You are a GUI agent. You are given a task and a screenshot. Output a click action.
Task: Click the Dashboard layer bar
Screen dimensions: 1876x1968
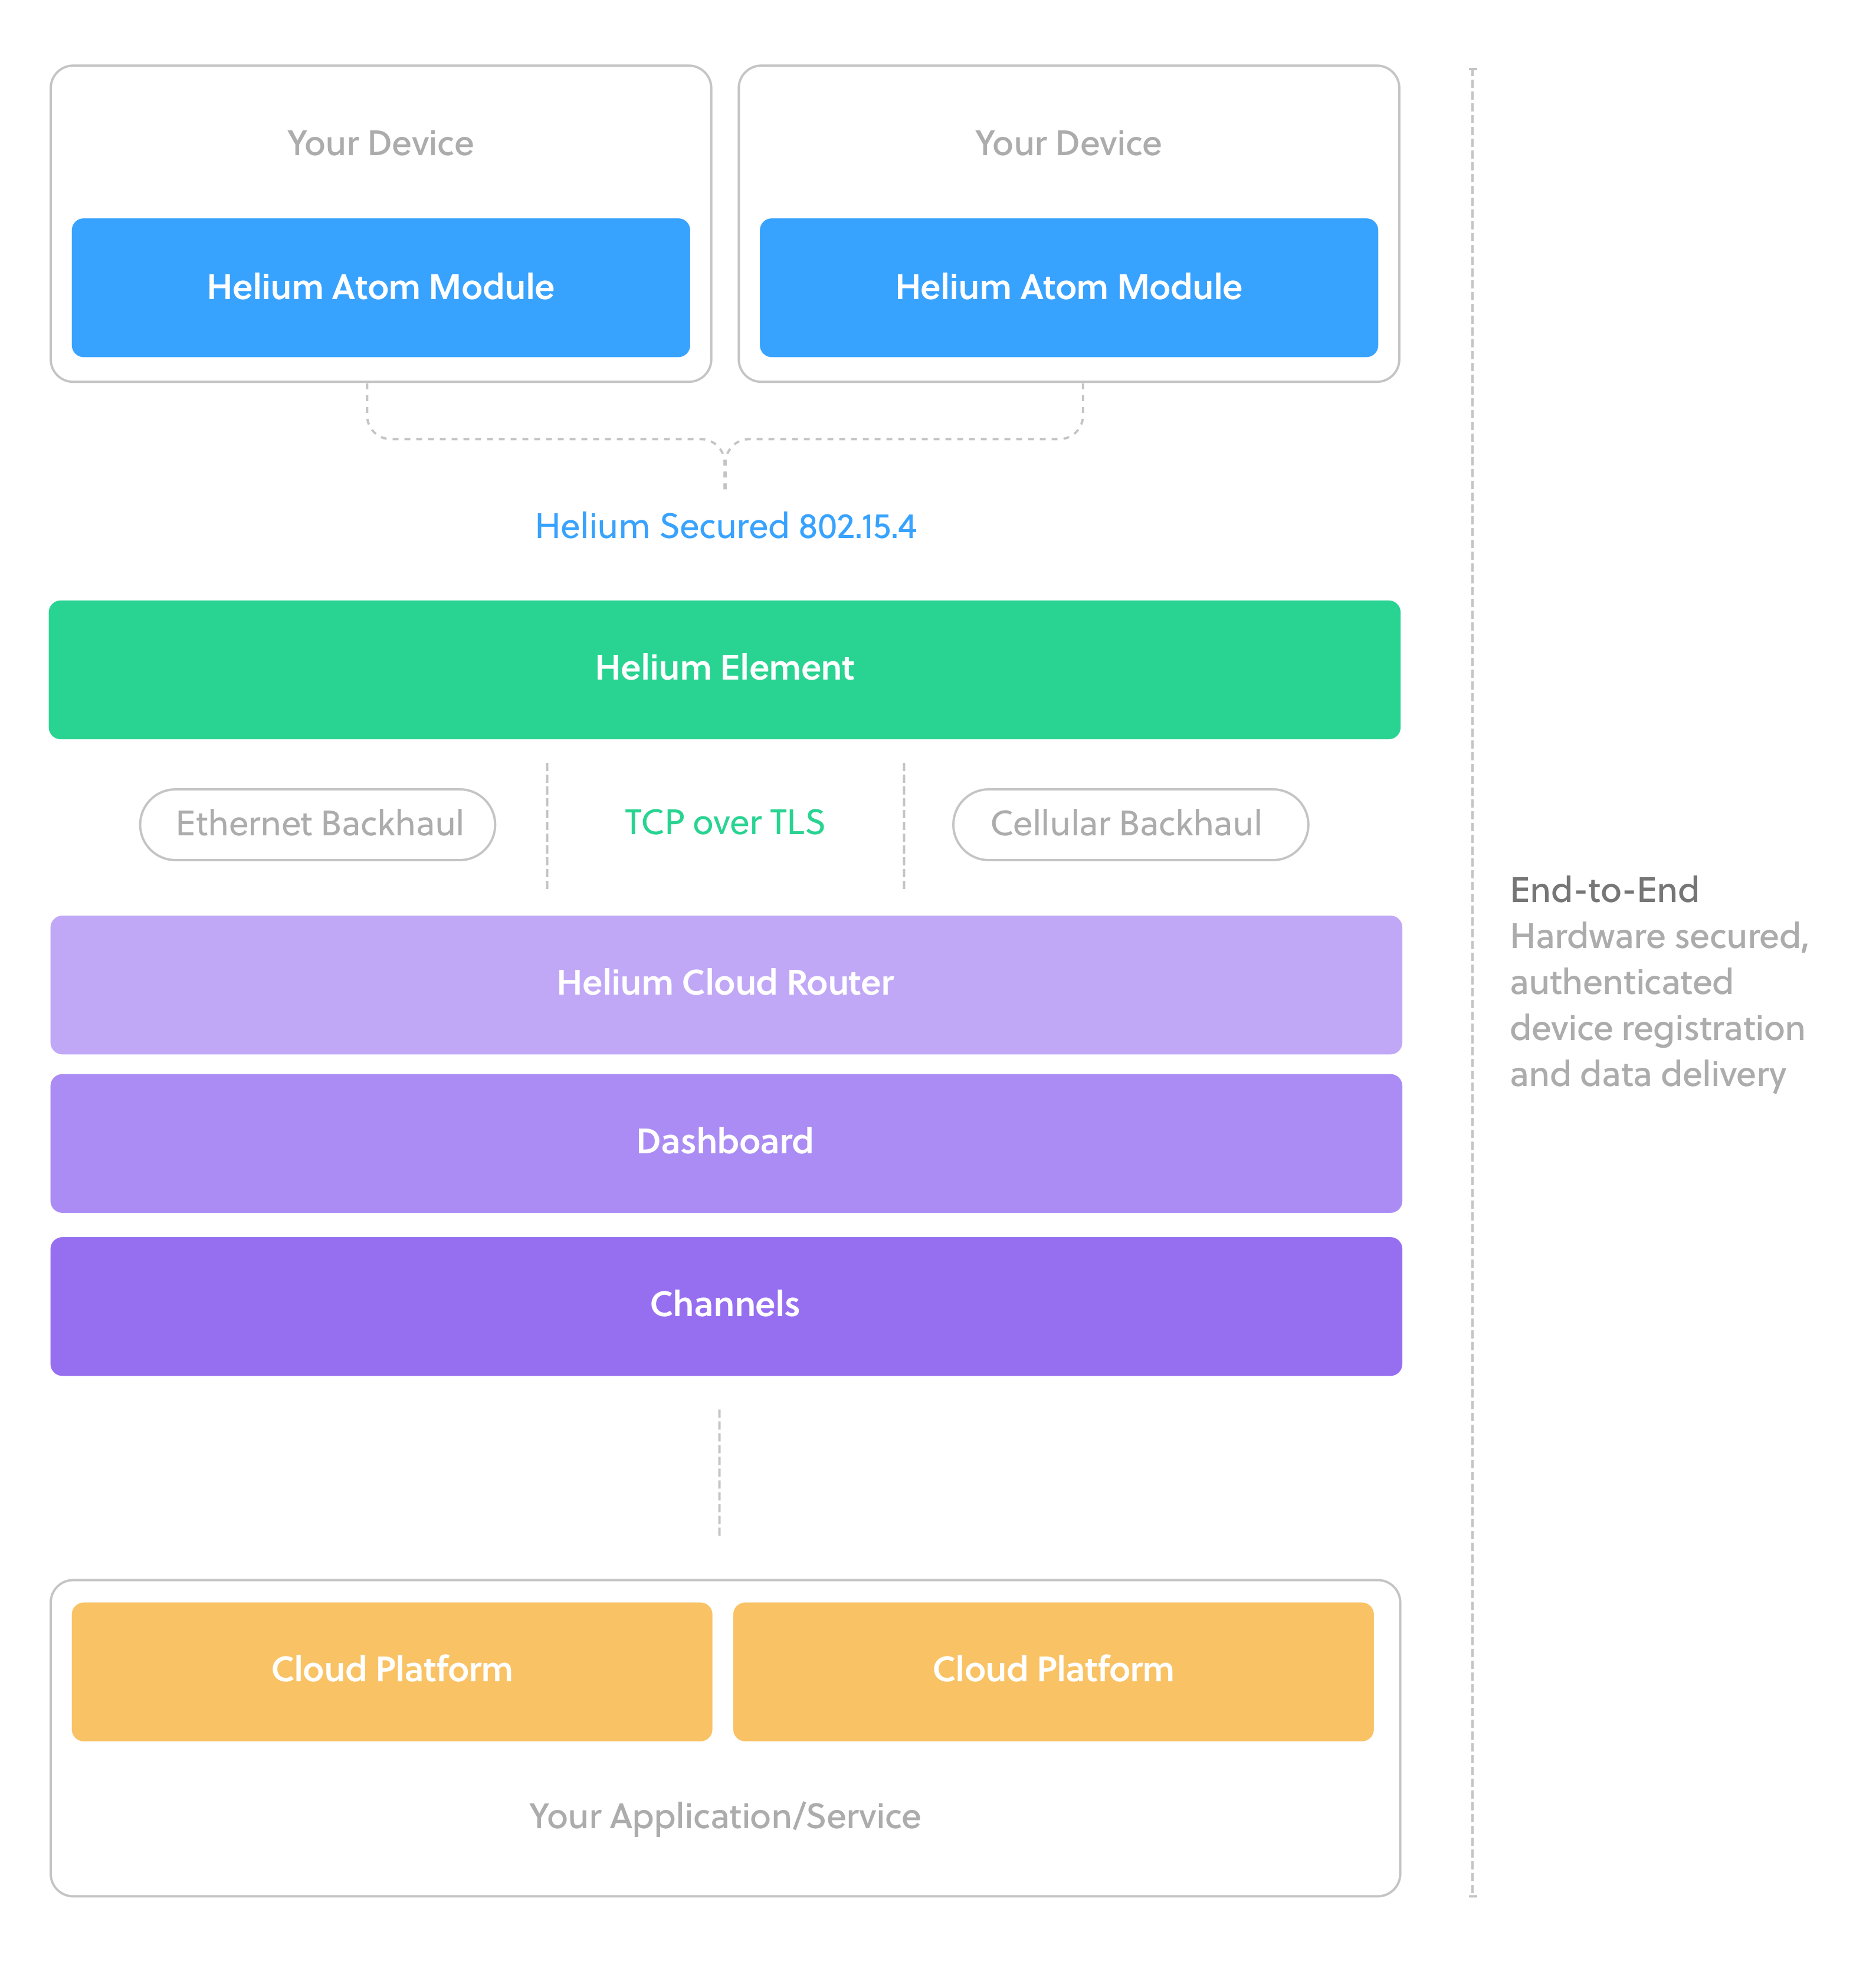point(725,1142)
